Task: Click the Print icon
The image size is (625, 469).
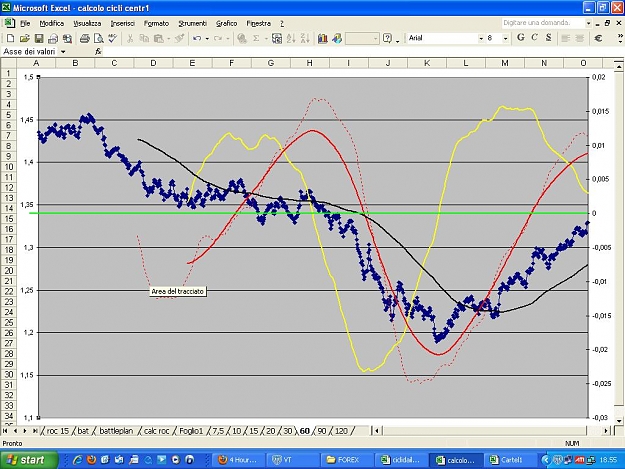Action: pos(85,38)
